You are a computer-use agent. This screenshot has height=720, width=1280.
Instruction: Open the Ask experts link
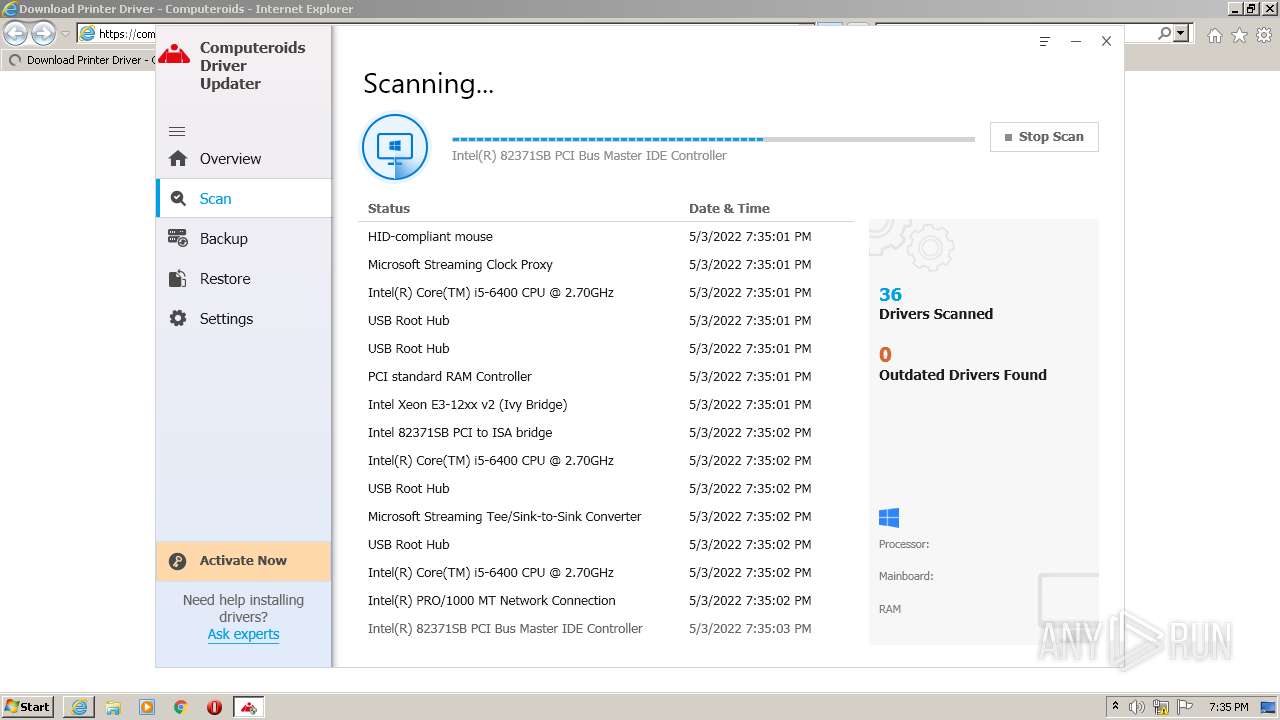243,634
